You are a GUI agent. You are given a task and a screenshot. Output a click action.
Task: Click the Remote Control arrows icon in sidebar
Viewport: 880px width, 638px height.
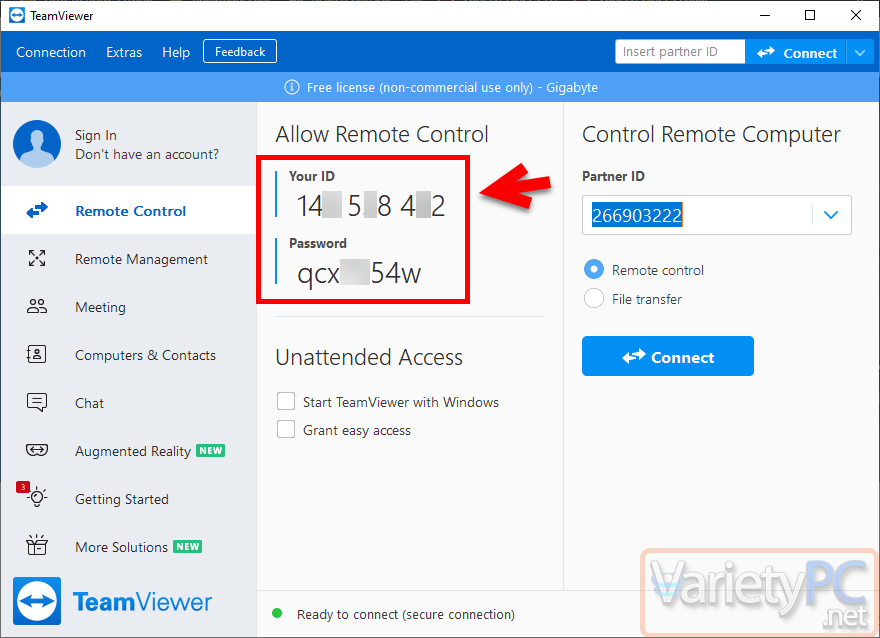pos(37,211)
